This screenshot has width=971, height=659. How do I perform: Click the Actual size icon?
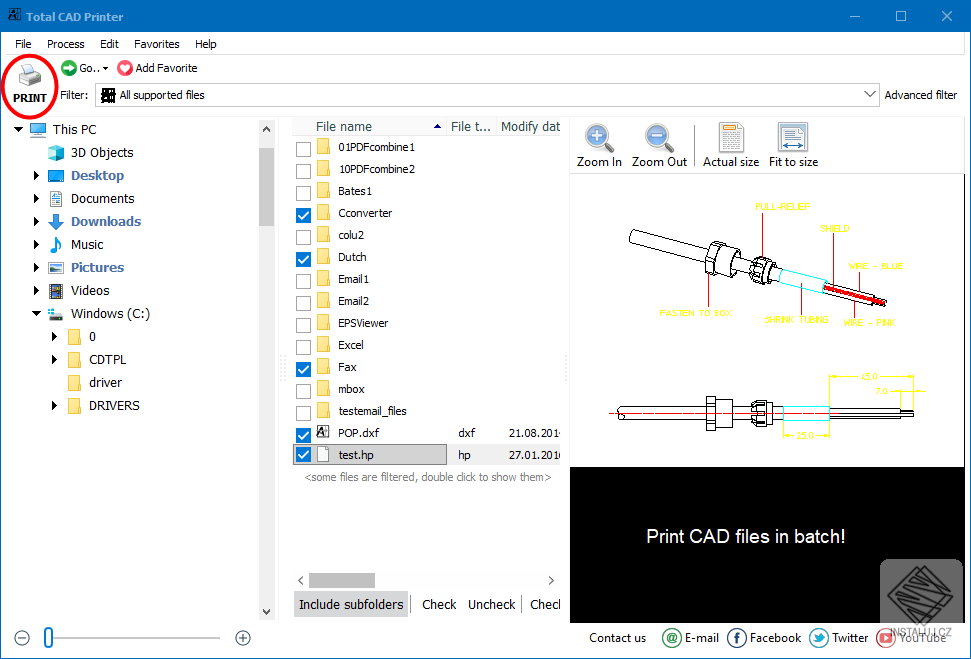731,137
